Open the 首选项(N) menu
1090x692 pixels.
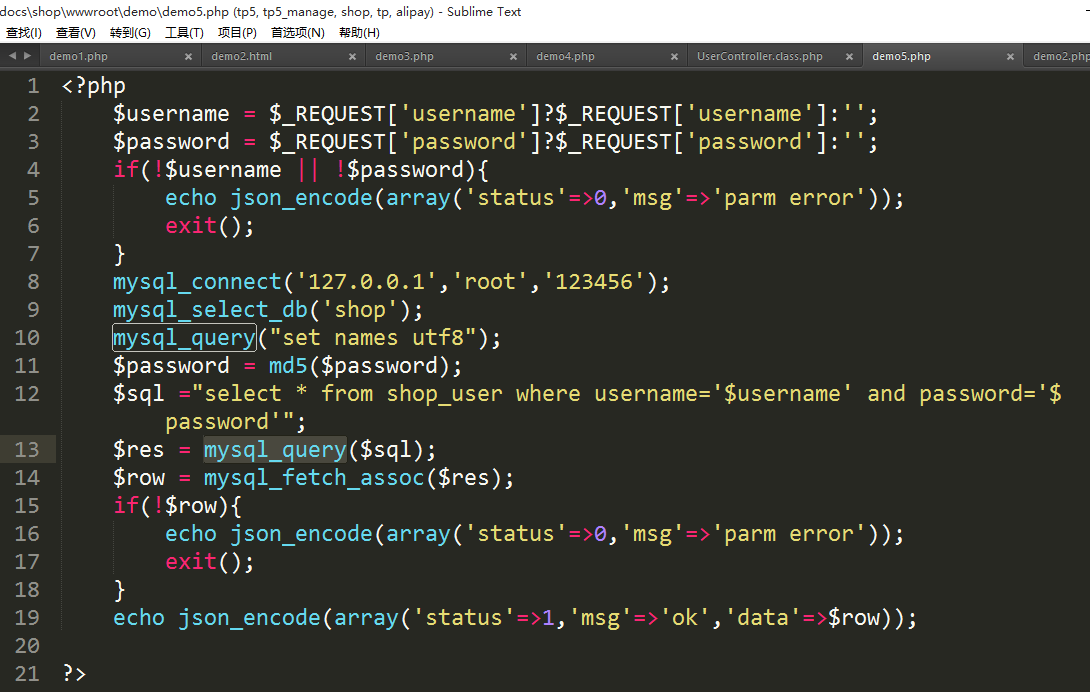297,33
